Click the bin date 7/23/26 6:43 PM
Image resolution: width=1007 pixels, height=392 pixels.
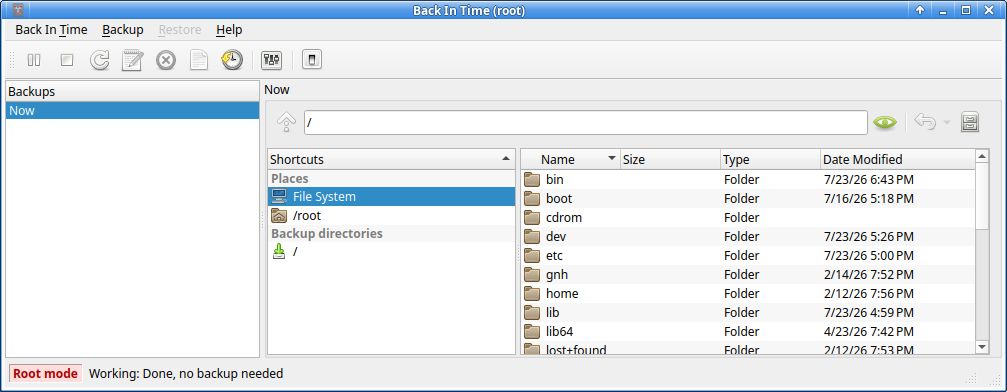[868, 179]
